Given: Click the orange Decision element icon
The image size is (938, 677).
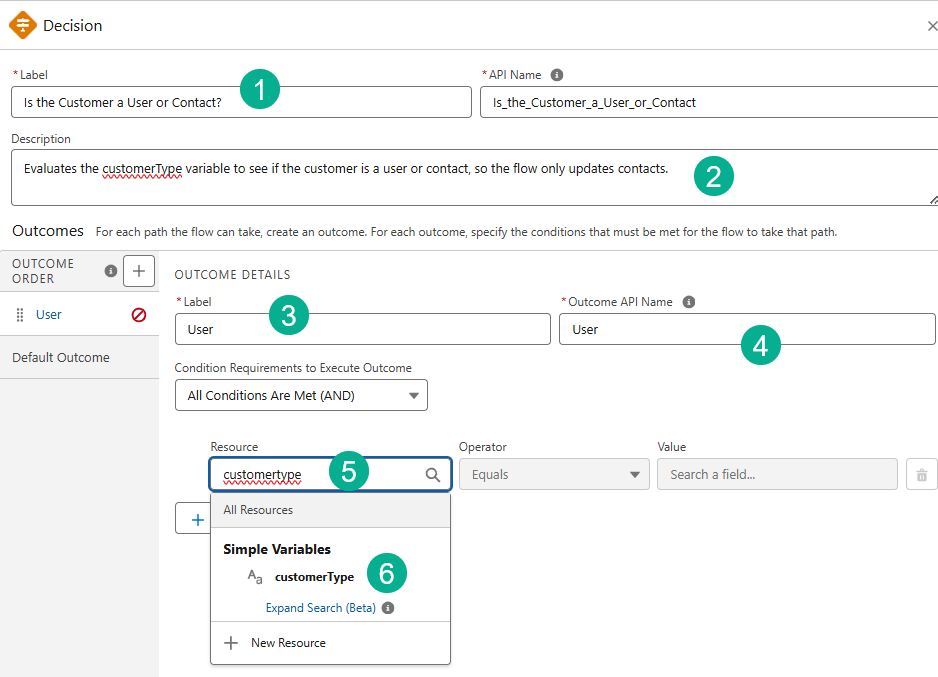Looking at the screenshot, I should [23, 25].
